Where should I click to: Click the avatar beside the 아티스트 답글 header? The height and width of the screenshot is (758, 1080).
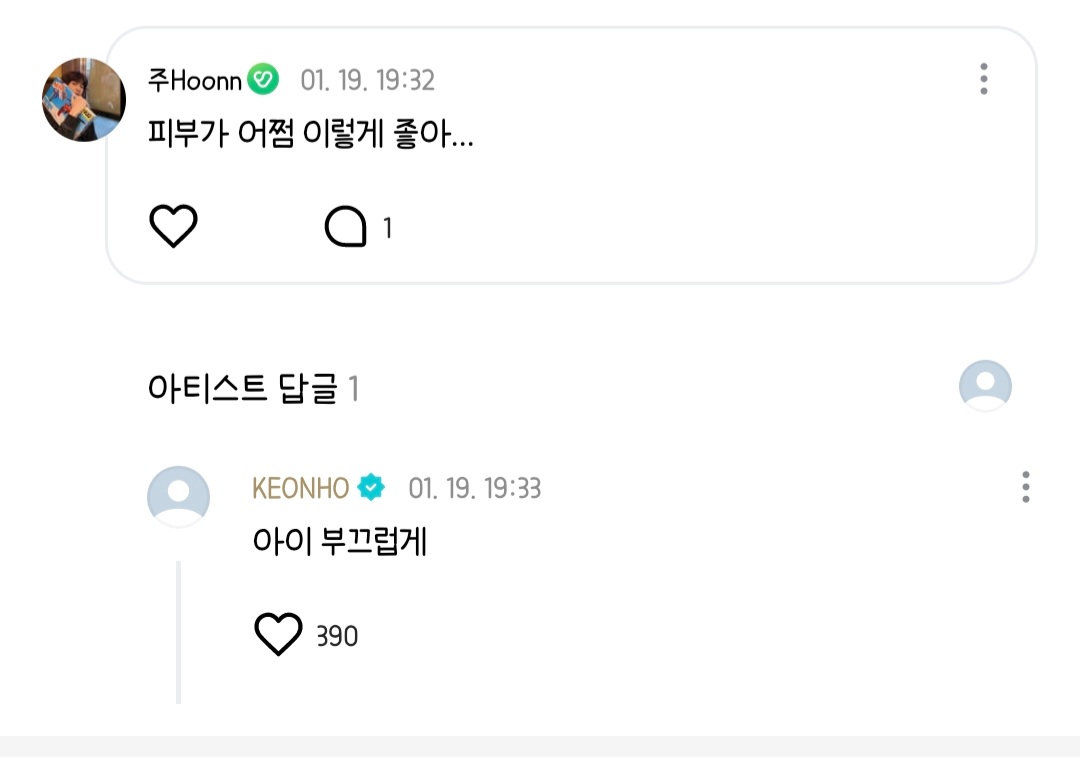pos(985,386)
